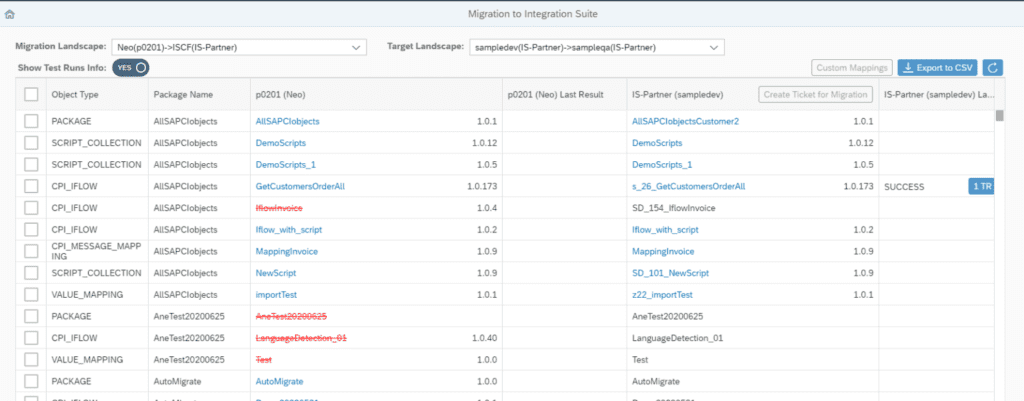Open Target Landscape dropdown
The image size is (1024, 401).
[596, 47]
